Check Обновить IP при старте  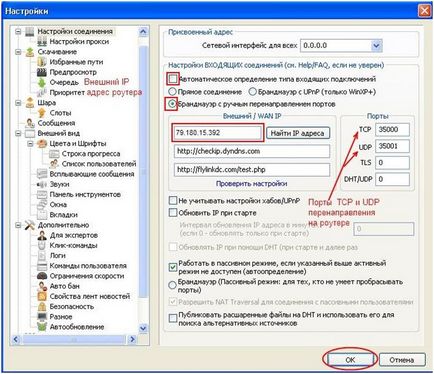[173, 213]
